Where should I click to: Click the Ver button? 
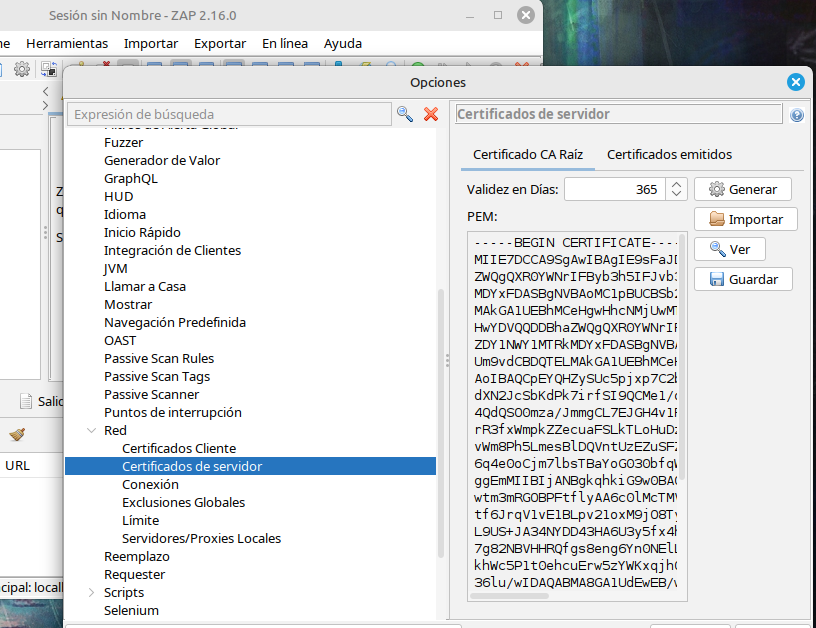[x=730, y=249]
